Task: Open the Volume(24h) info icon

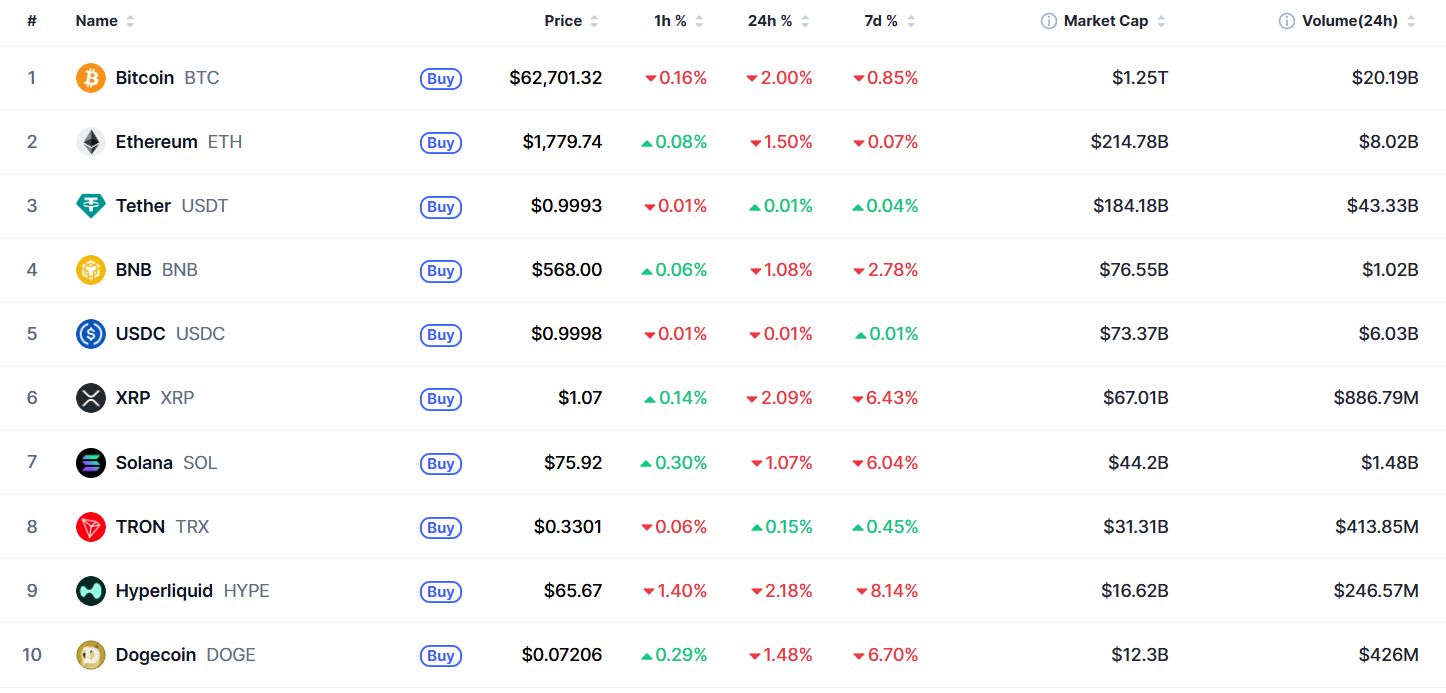Action: [x=1287, y=21]
